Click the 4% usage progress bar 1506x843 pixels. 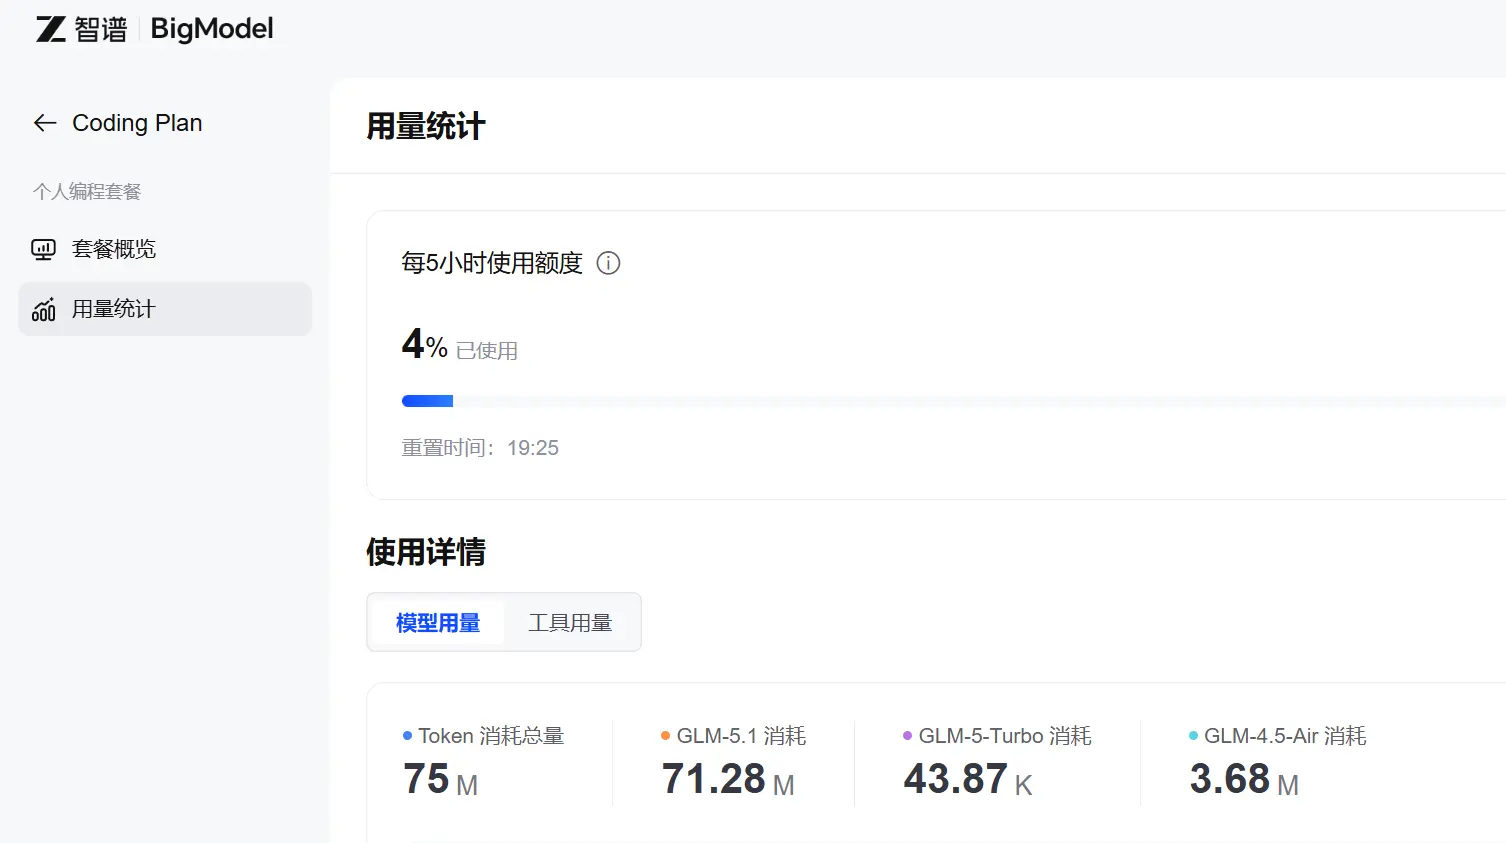(x=953, y=401)
